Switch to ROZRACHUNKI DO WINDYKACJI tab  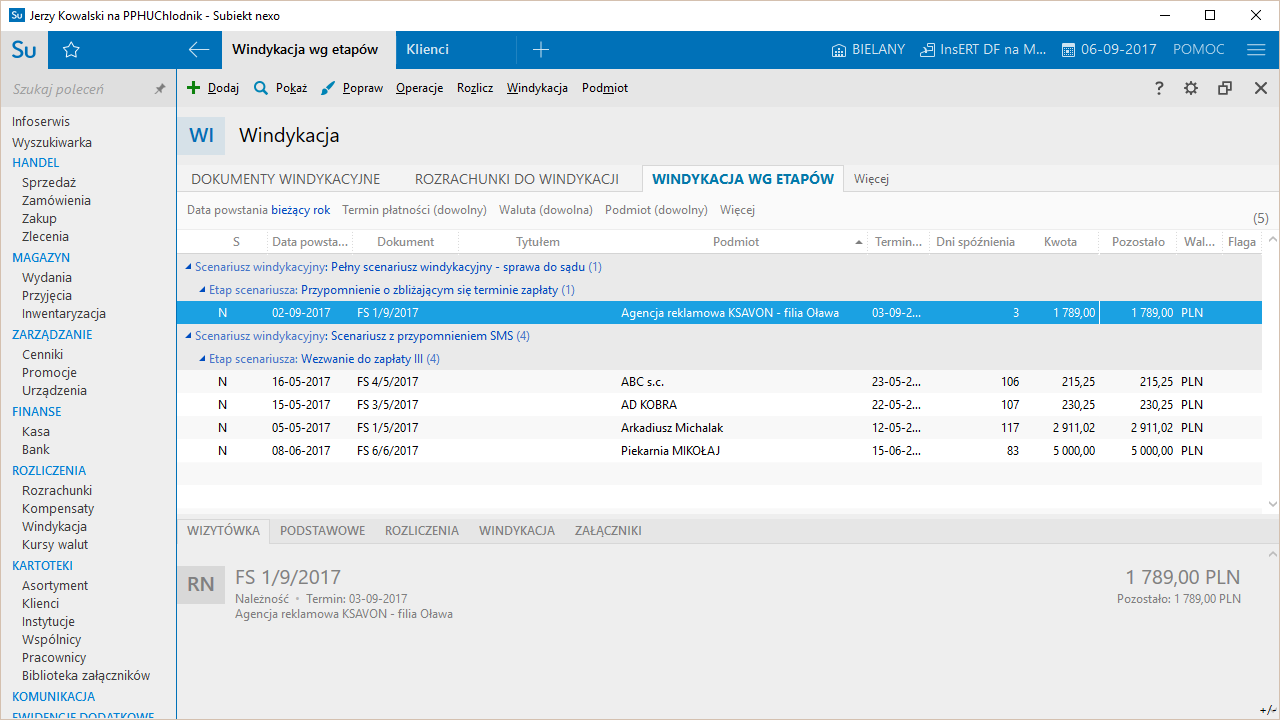pyautogui.click(x=517, y=179)
